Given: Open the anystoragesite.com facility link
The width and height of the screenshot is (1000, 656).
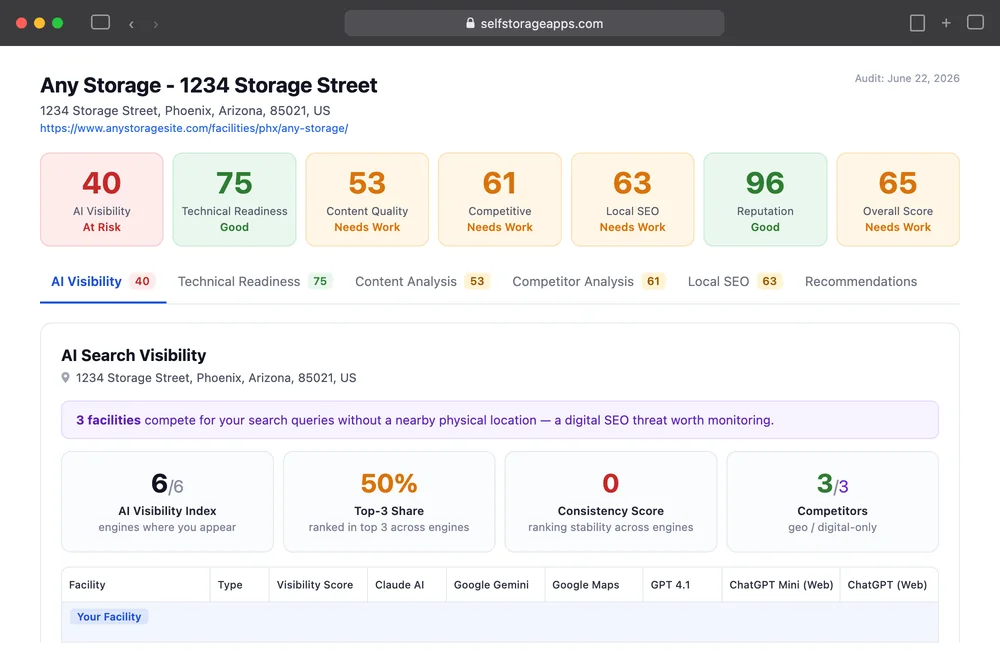Looking at the screenshot, I should (x=194, y=128).
